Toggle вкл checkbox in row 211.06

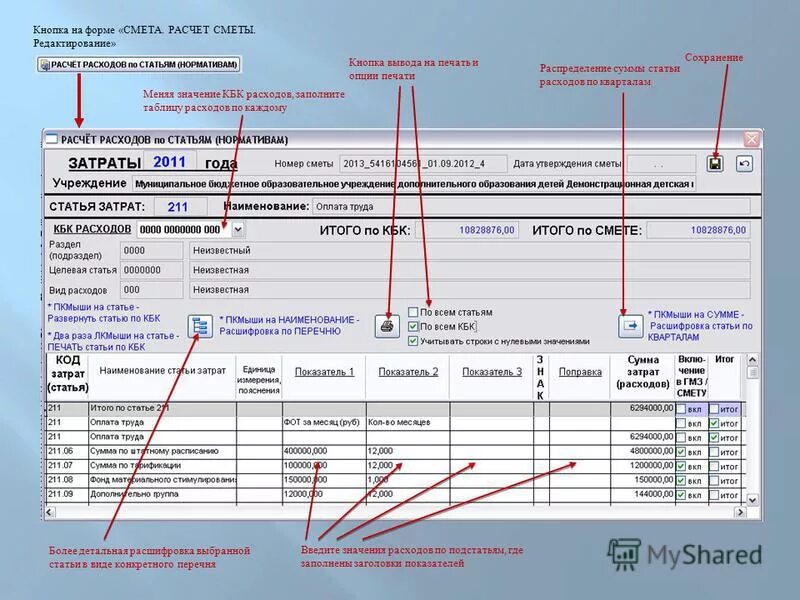681,452
